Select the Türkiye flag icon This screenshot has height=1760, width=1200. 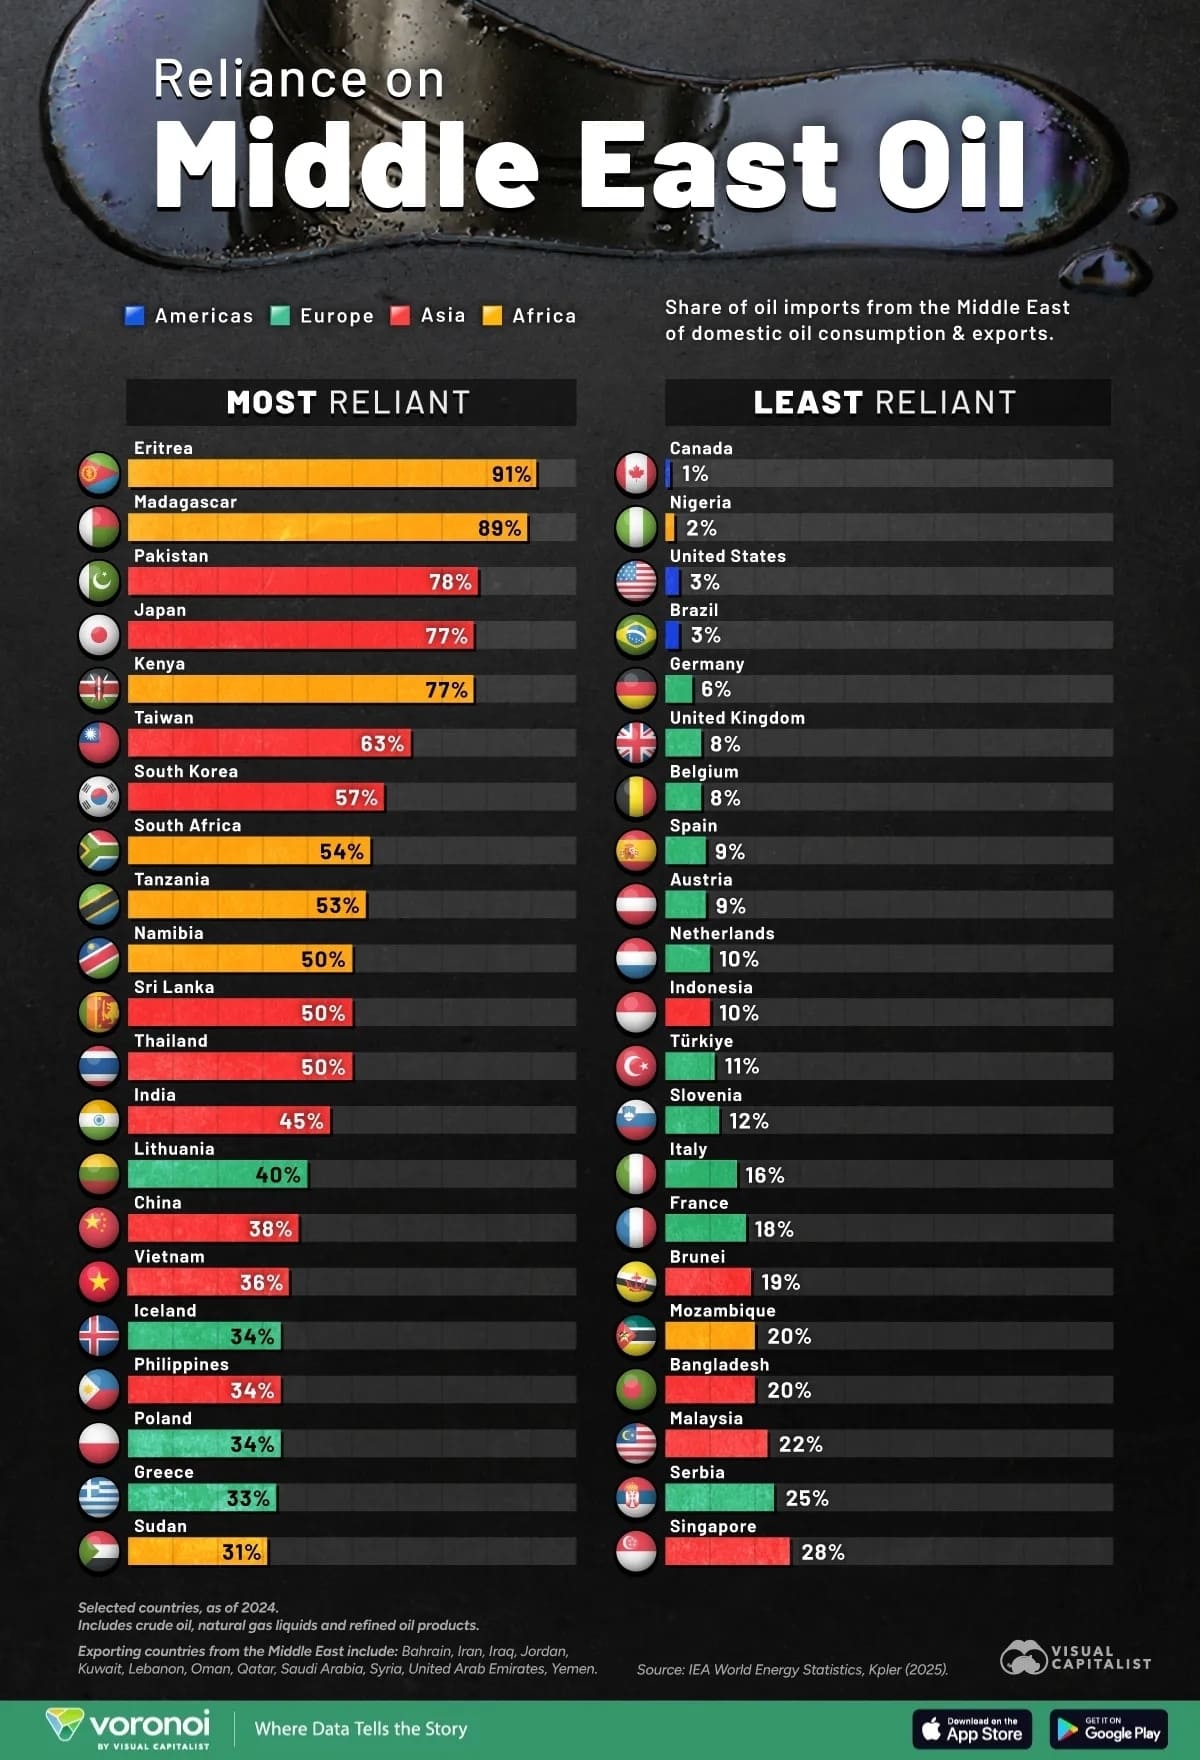coord(636,1066)
